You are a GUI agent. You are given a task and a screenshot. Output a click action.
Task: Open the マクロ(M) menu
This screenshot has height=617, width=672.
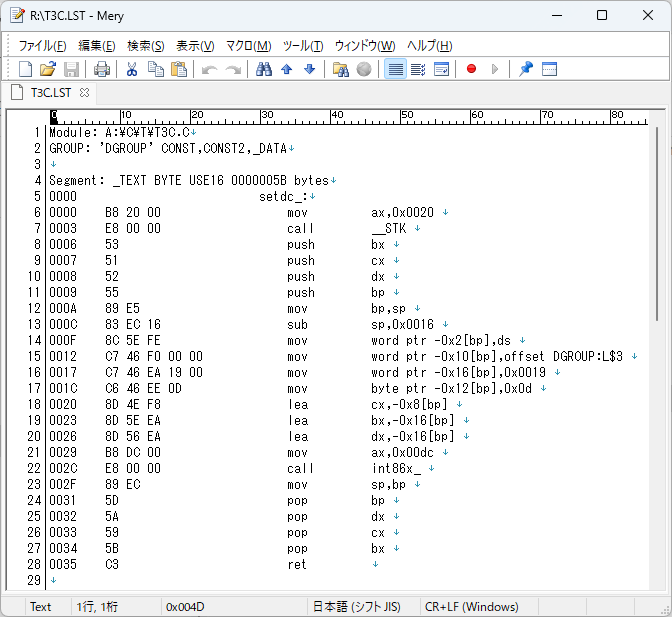(249, 45)
